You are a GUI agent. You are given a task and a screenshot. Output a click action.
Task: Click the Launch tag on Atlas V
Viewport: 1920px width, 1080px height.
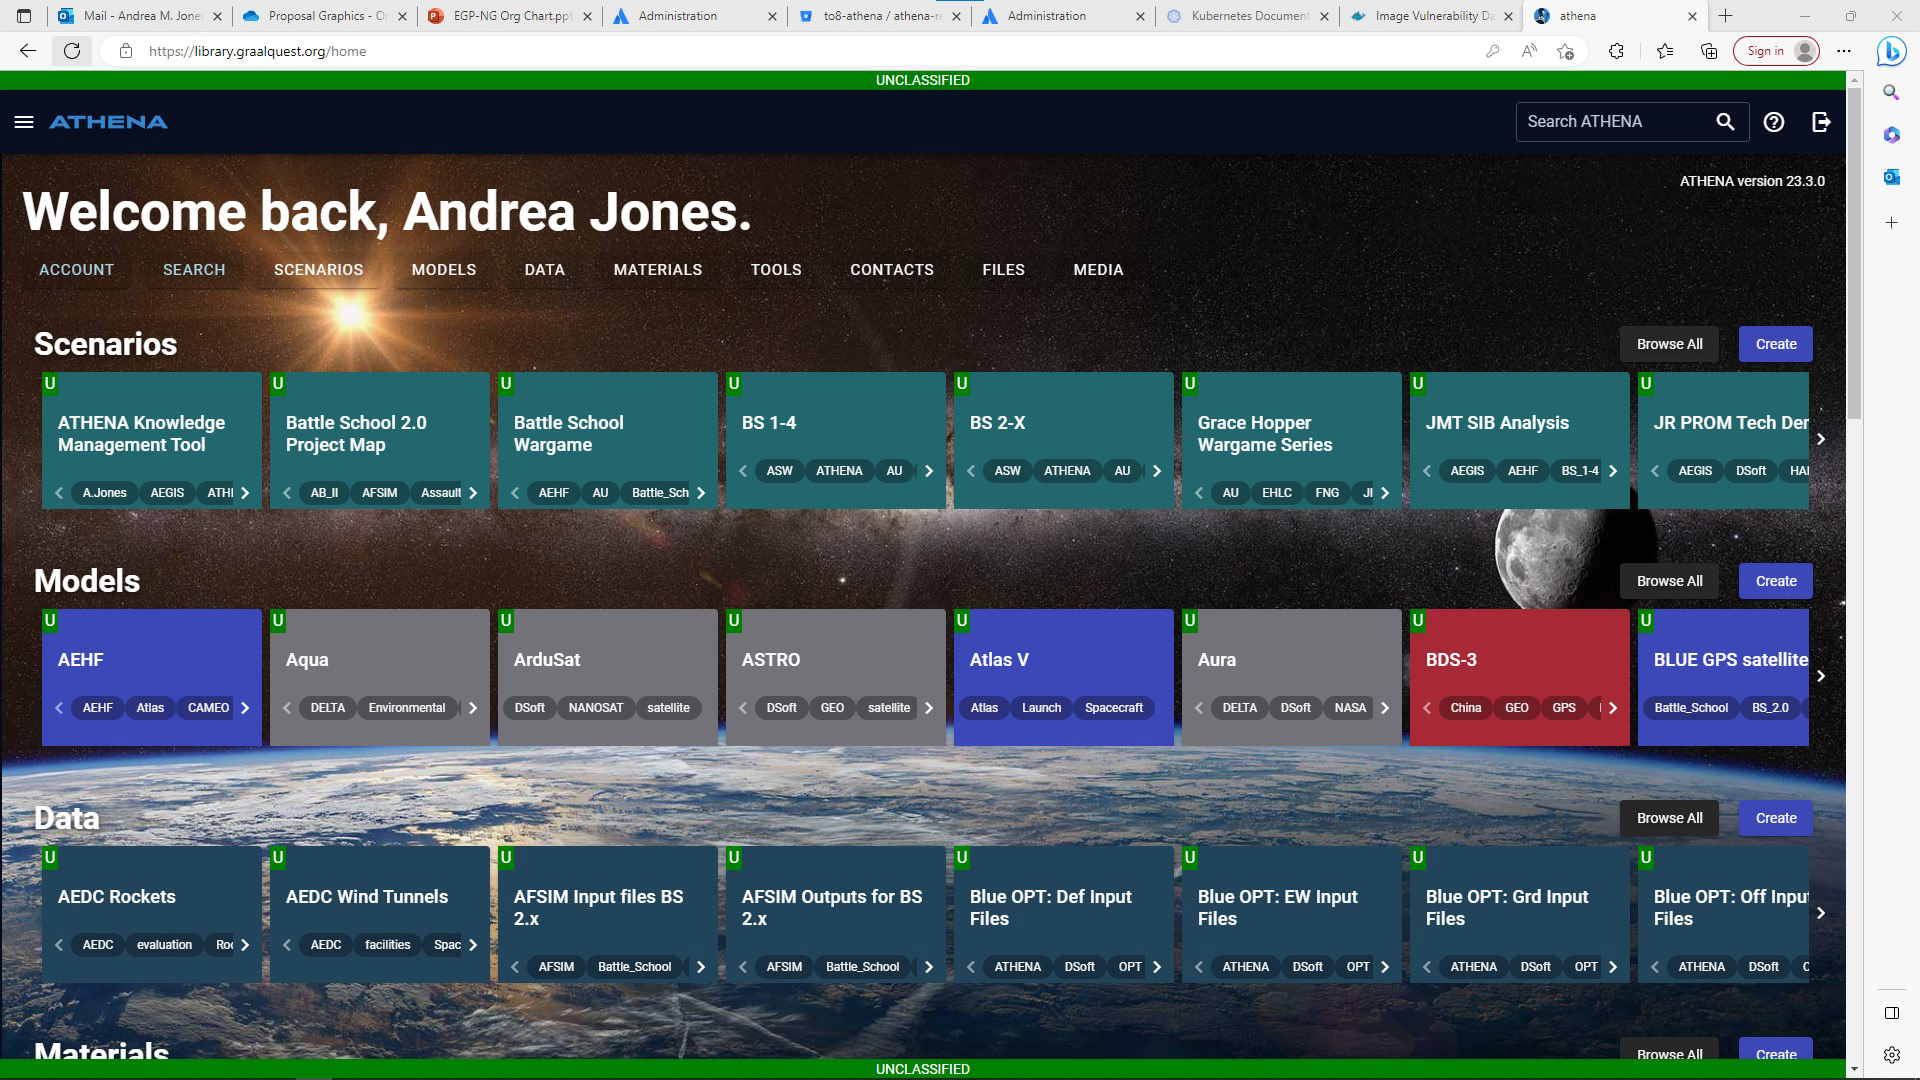1041,708
